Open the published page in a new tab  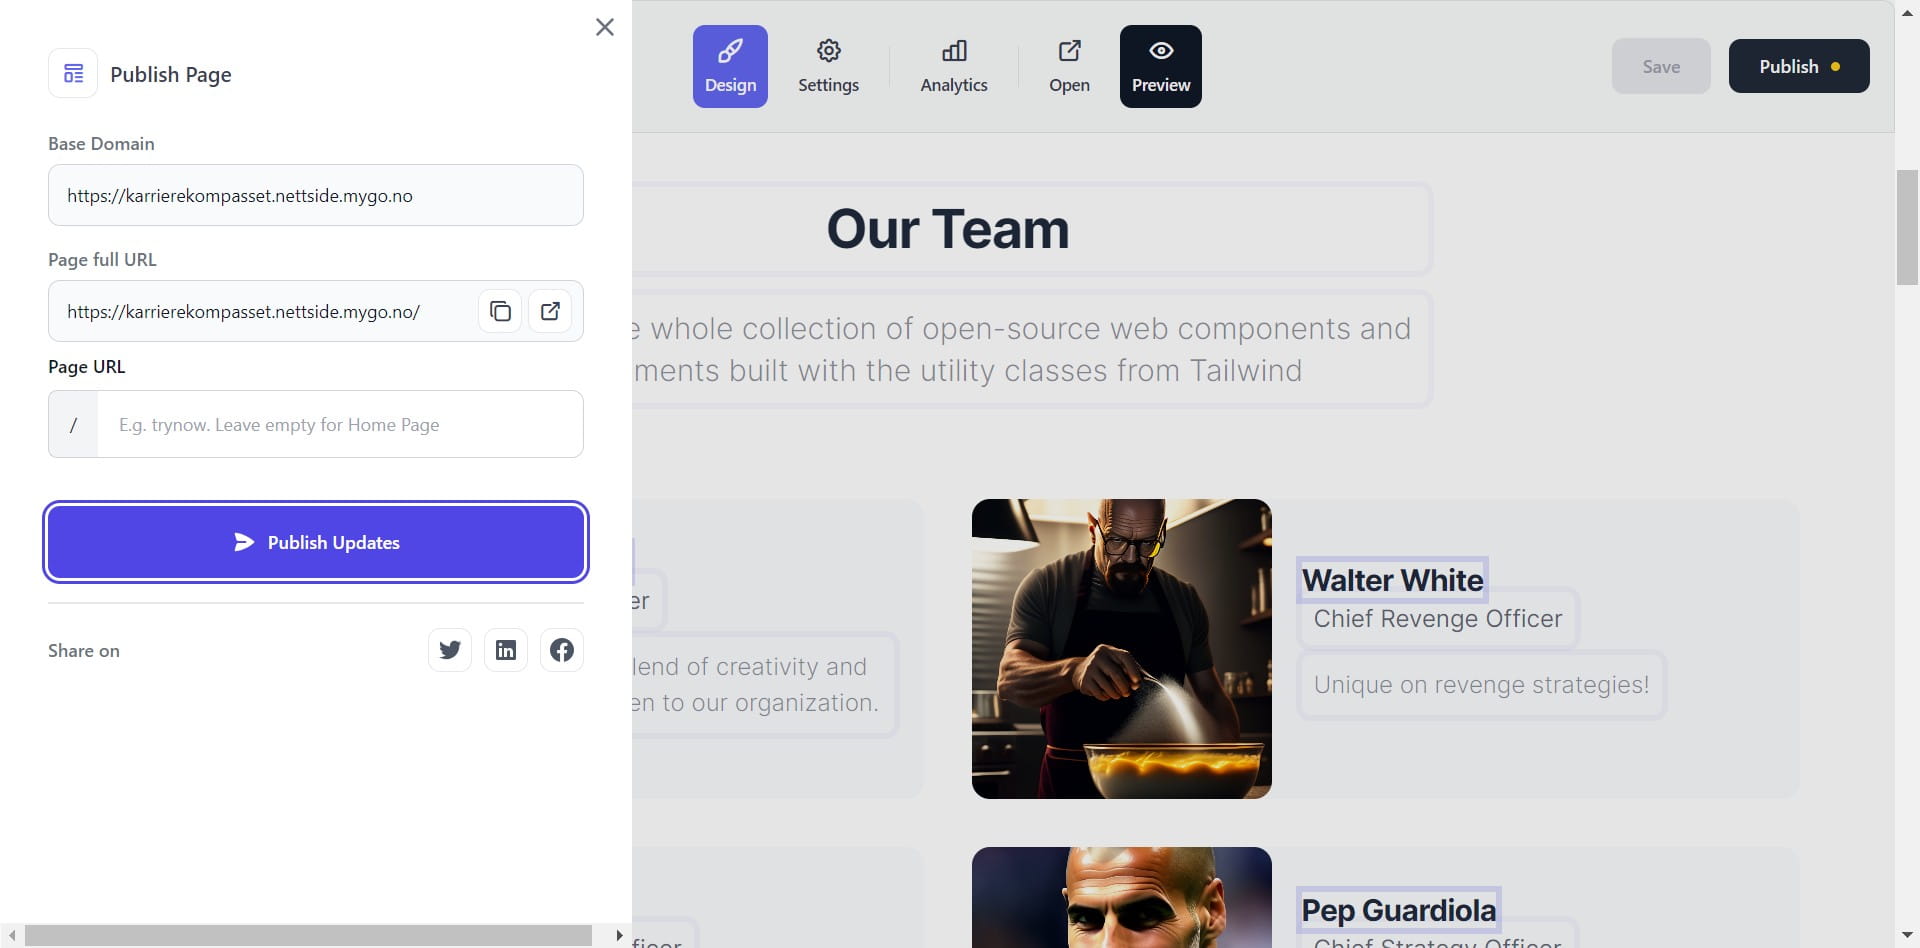(x=549, y=311)
